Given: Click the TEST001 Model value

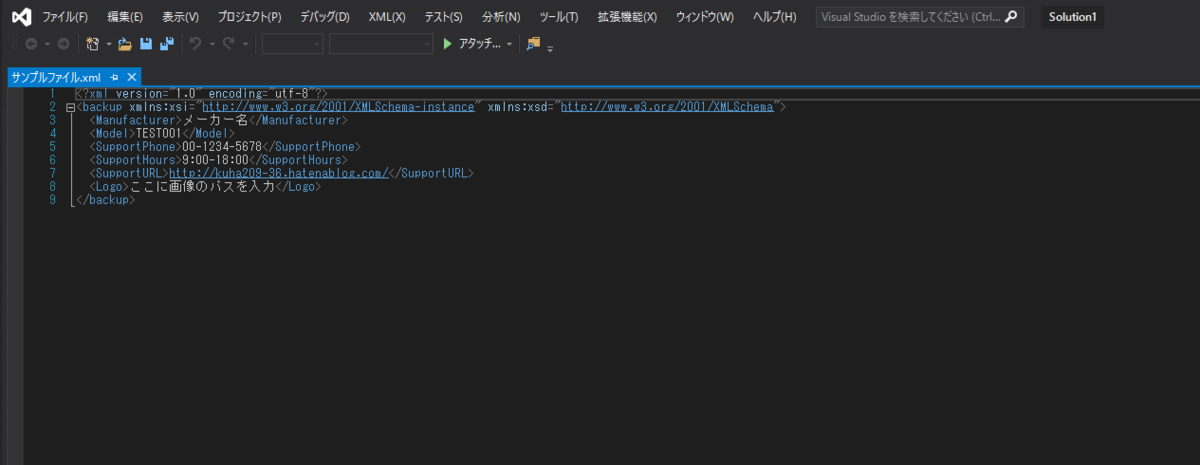Looking at the screenshot, I should (x=159, y=133).
